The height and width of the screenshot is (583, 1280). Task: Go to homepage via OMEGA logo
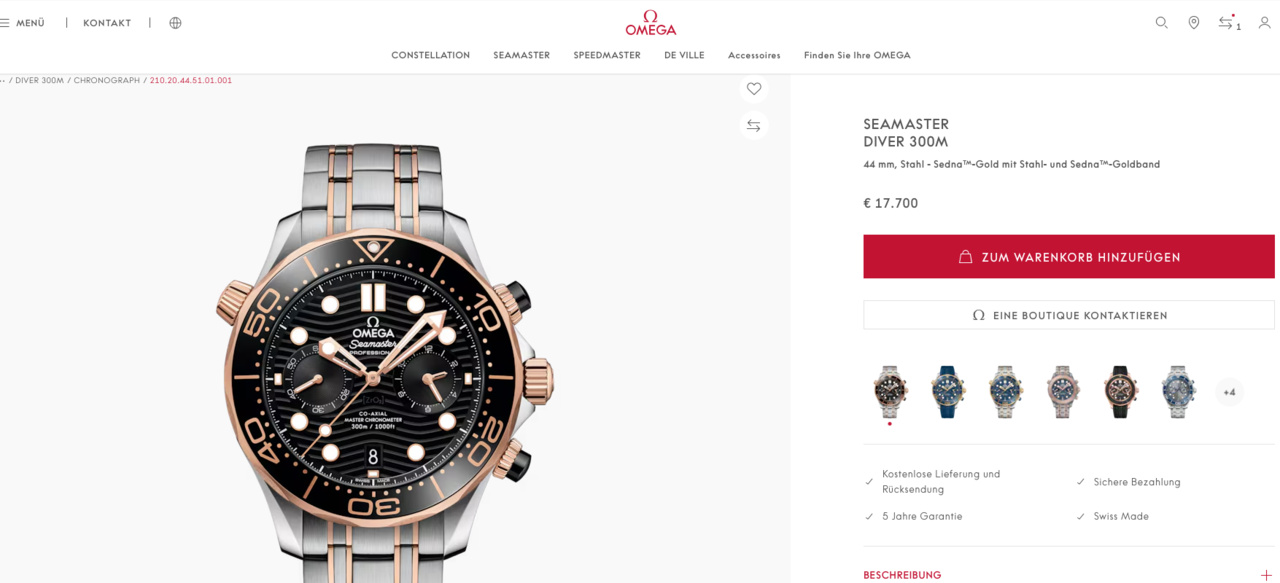pyautogui.click(x=651, y=22)
